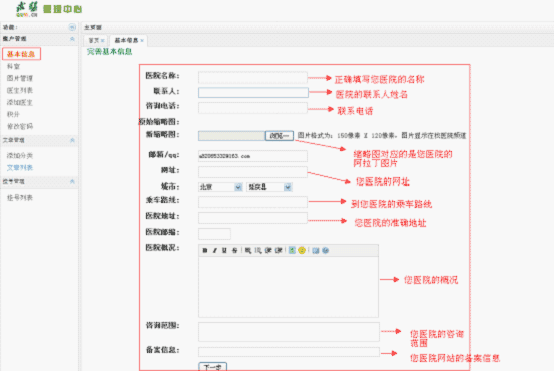Open the district dropdown next to 北京

(269, 187)
